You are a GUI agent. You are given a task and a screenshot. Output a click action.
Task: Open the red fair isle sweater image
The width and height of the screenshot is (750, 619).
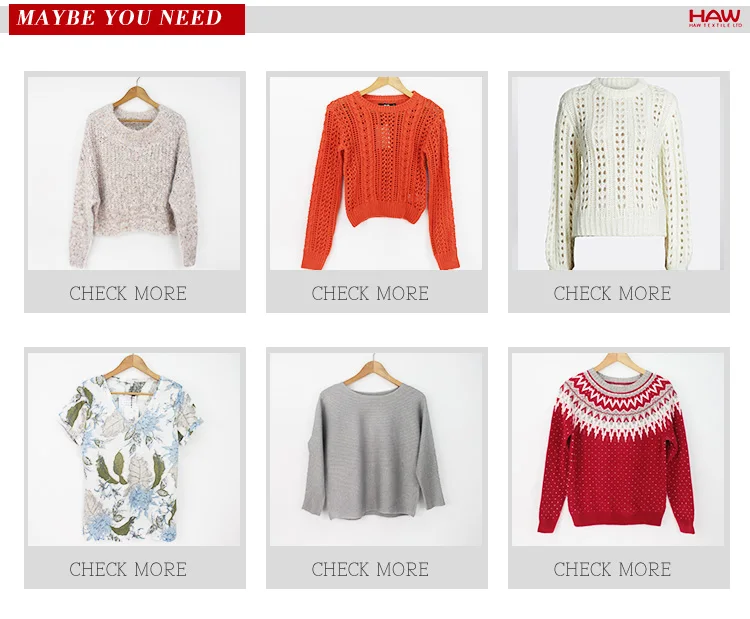(618, 449)
